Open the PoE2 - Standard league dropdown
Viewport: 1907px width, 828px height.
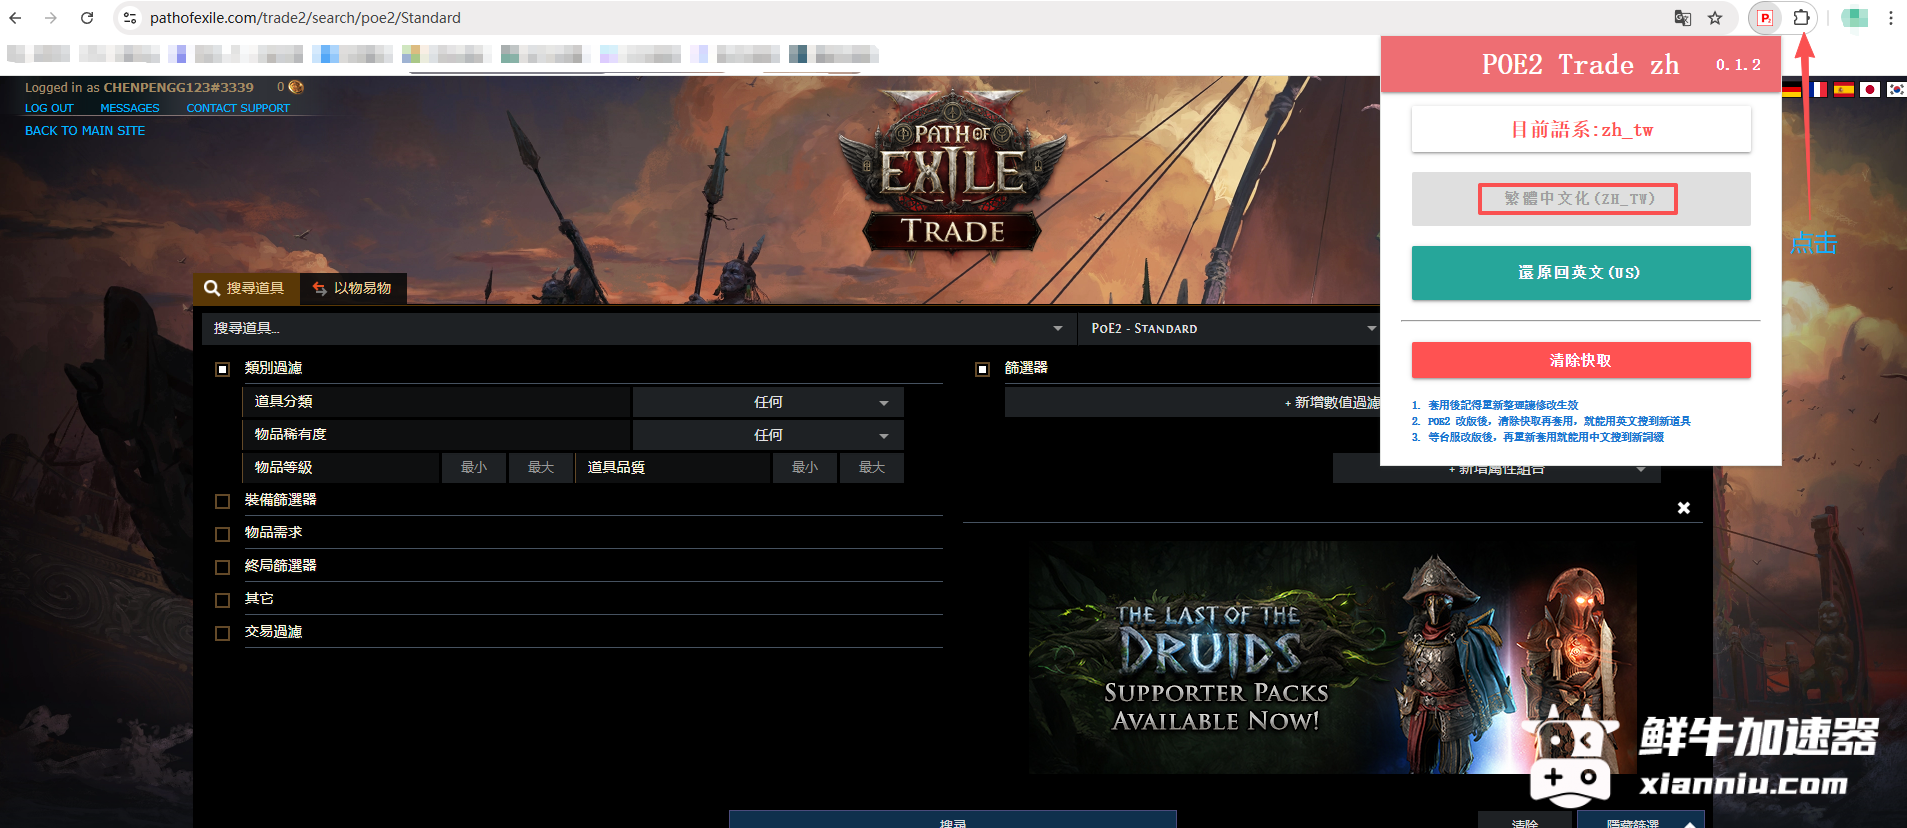pyautogui.click(x=1232, y=328)
